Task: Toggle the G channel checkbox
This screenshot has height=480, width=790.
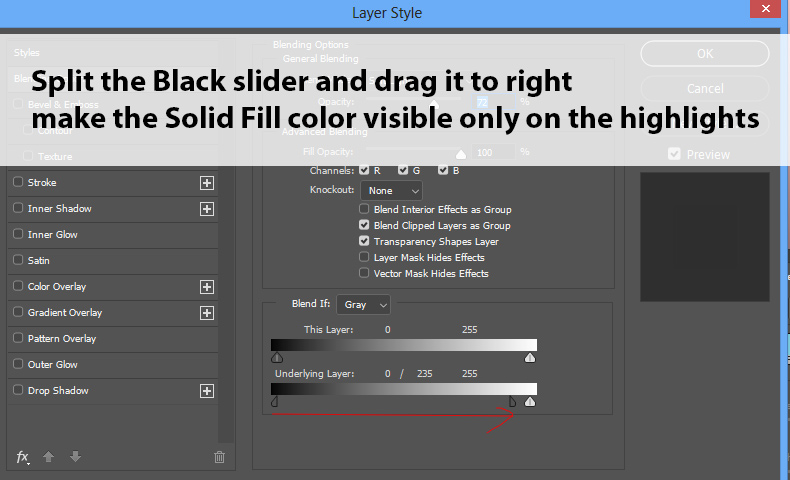Action: pos(403,170)
